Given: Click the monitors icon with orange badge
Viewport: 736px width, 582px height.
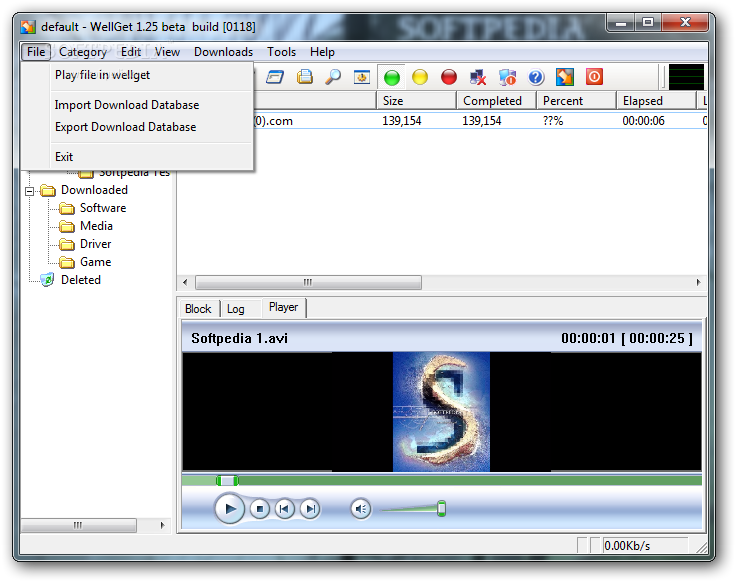Looking at the screenshot, I should coord(507,77).
